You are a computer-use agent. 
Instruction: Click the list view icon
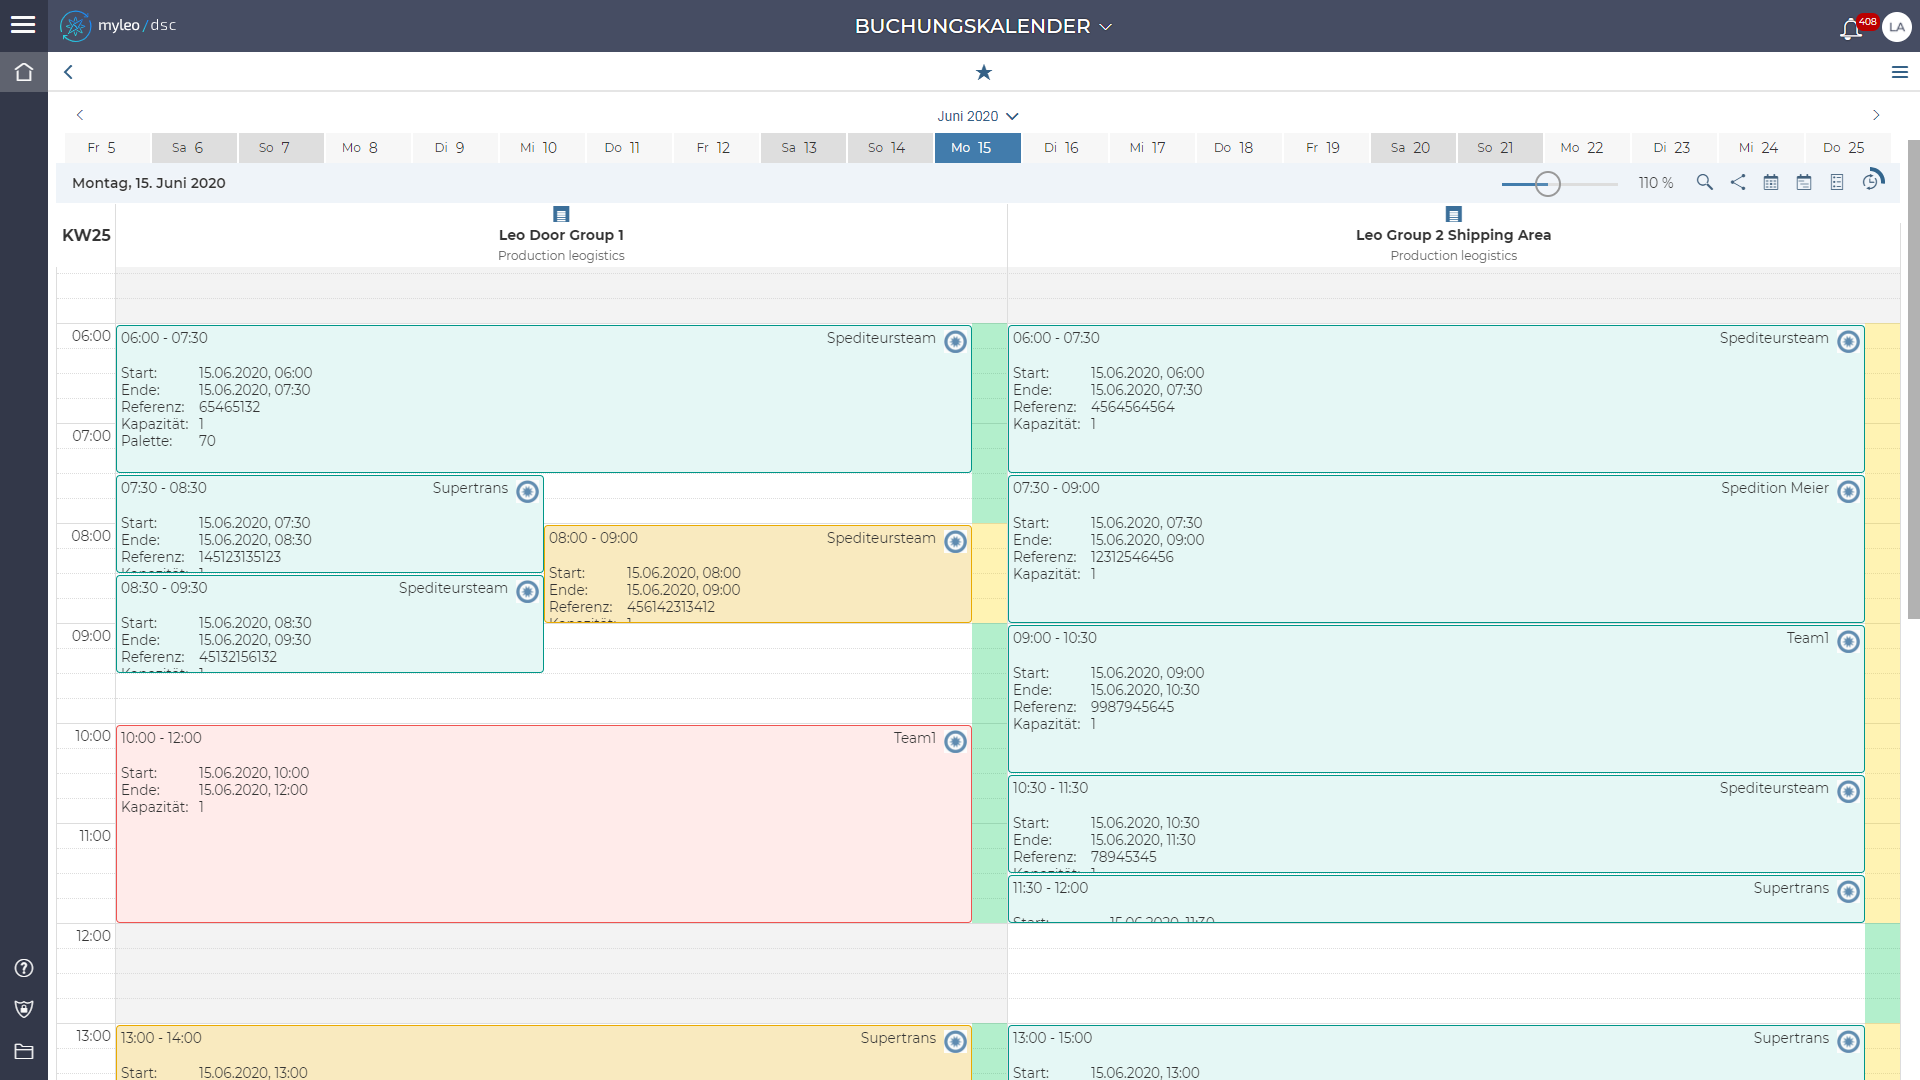1837,182
